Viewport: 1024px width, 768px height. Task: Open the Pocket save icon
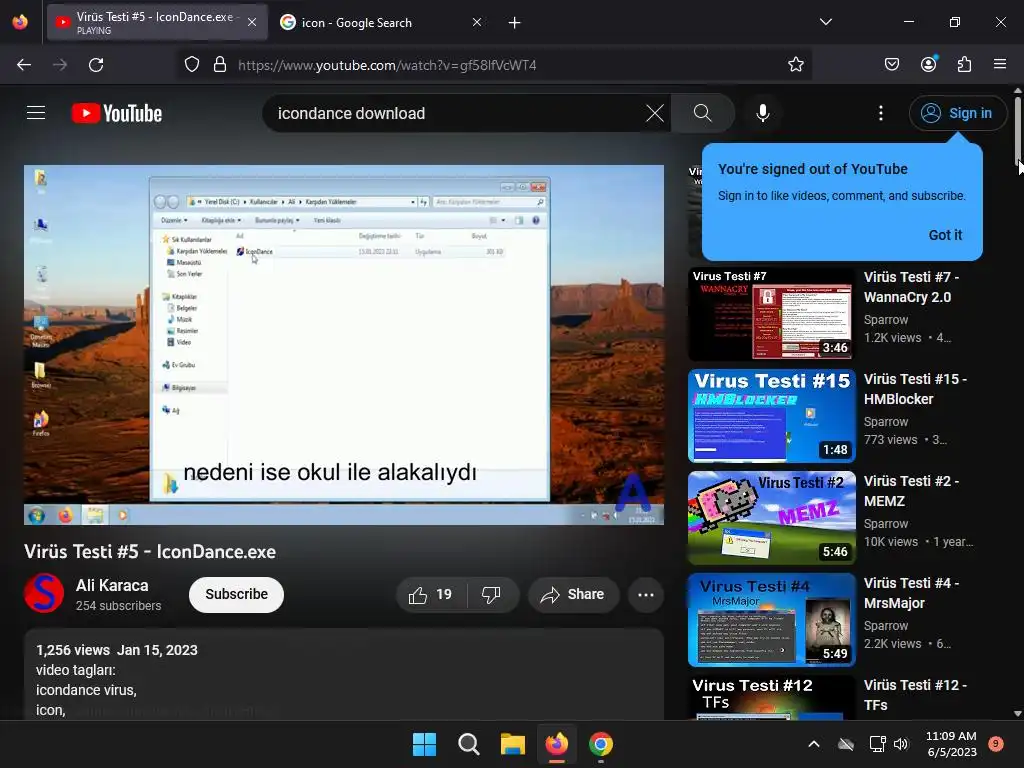point(891,65)
